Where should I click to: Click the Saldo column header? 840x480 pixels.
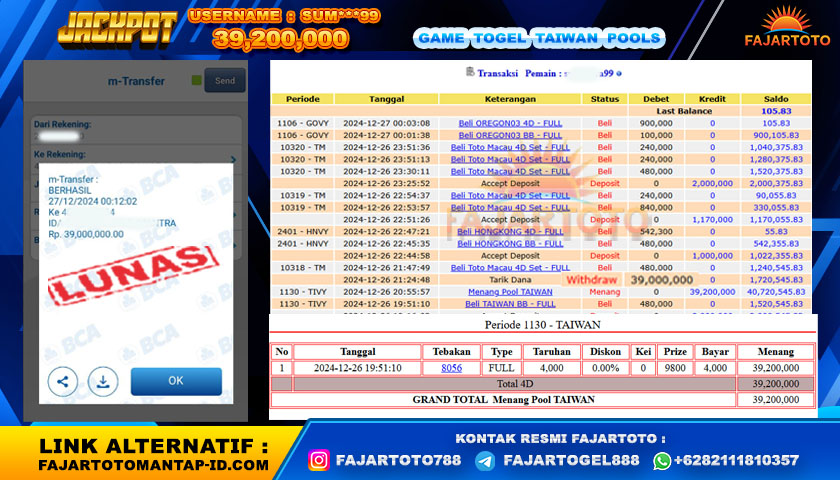point(776,99)
